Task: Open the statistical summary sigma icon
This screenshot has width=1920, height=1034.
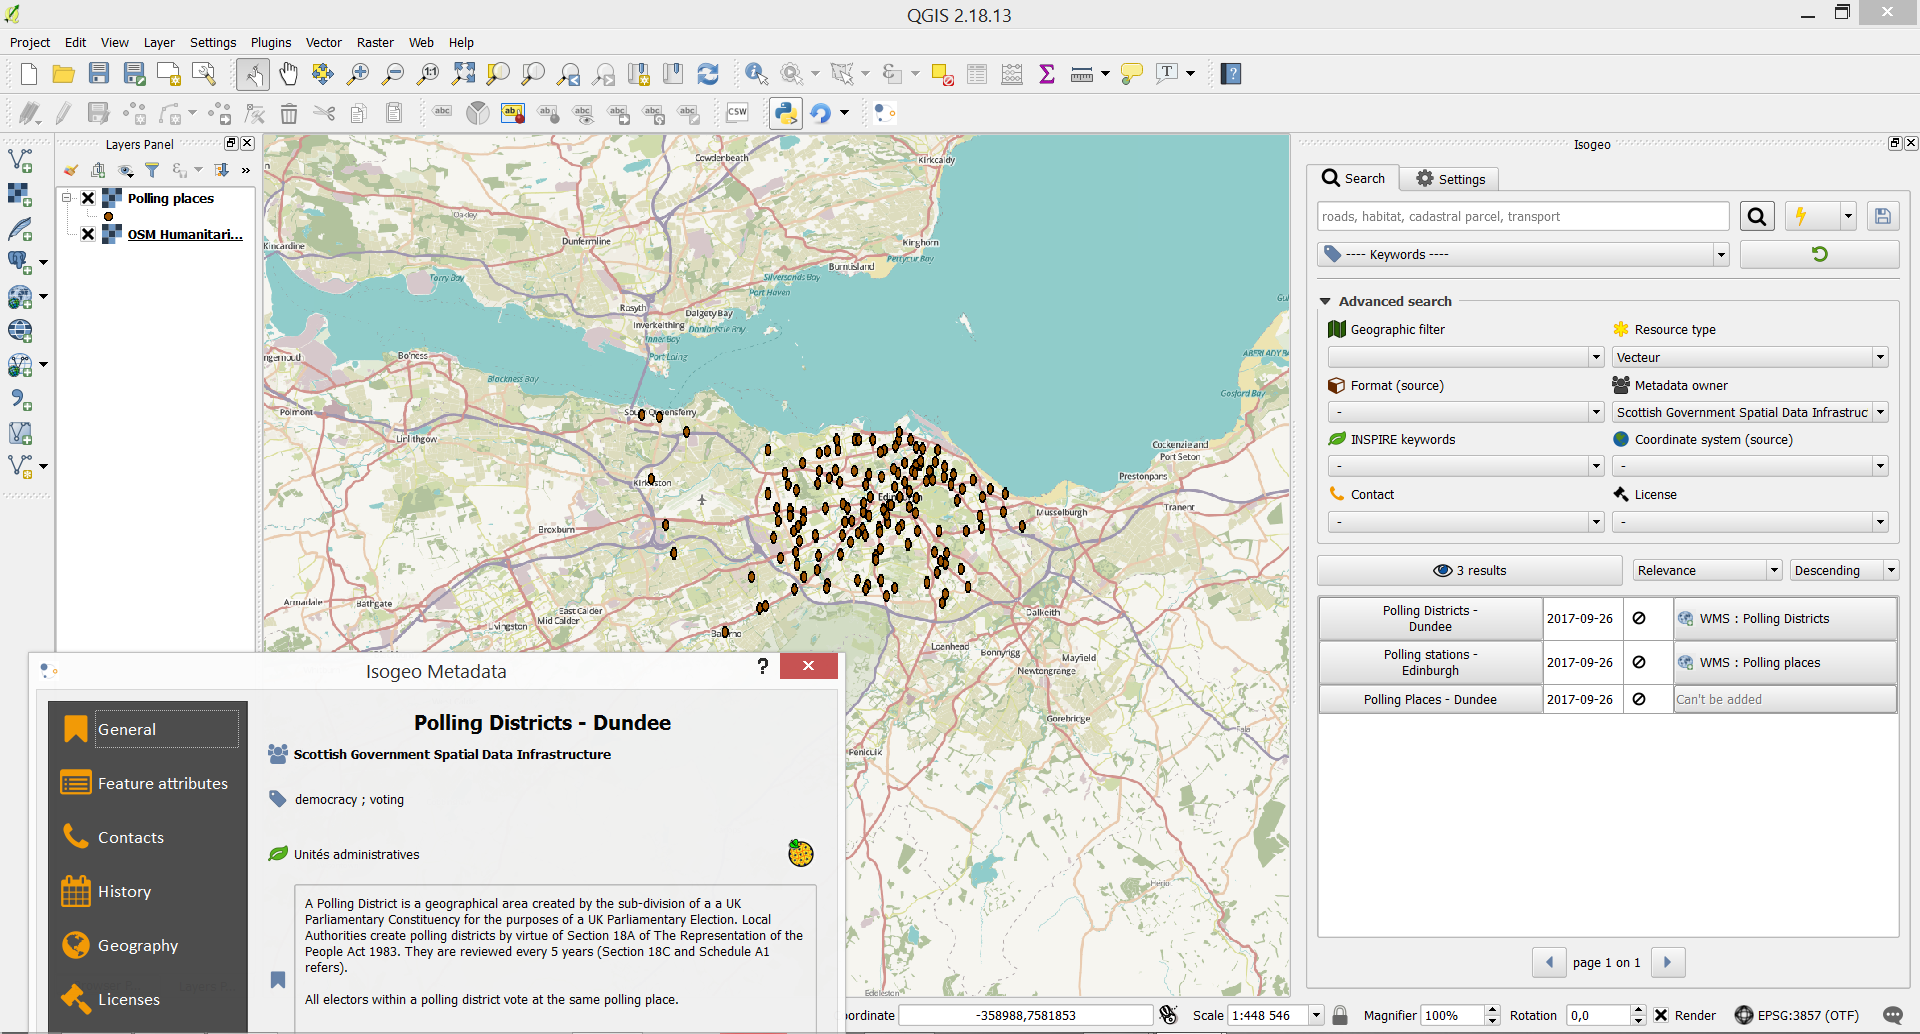Action: (x=1047, y=74)
